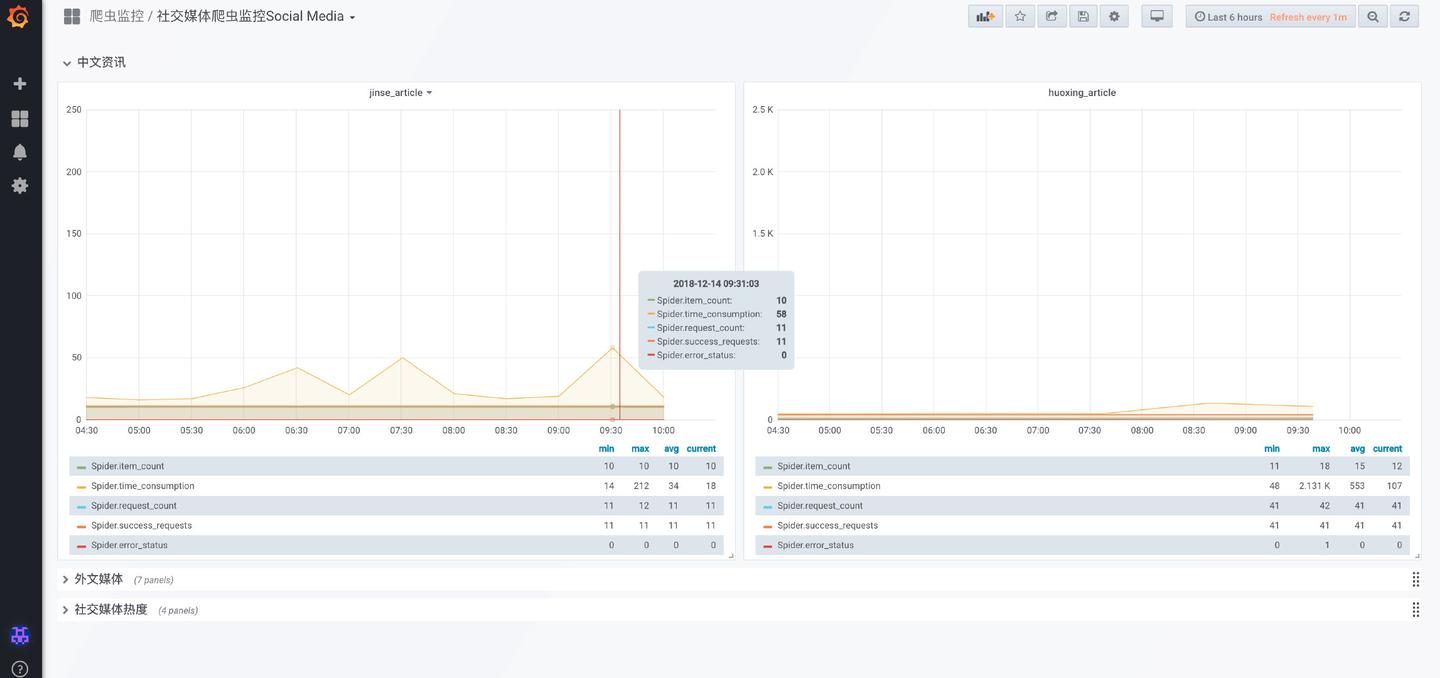The width and height of the screenshot is (1440, 678).
Task: Sort jinse_article legend by current
Action: 701,449
